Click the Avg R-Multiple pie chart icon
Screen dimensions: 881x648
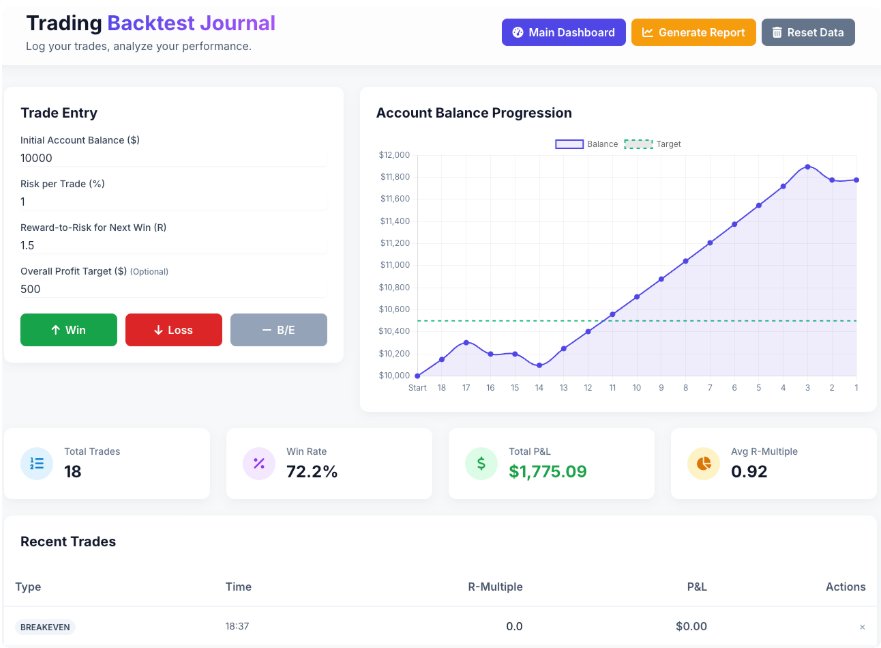(702, 463)
